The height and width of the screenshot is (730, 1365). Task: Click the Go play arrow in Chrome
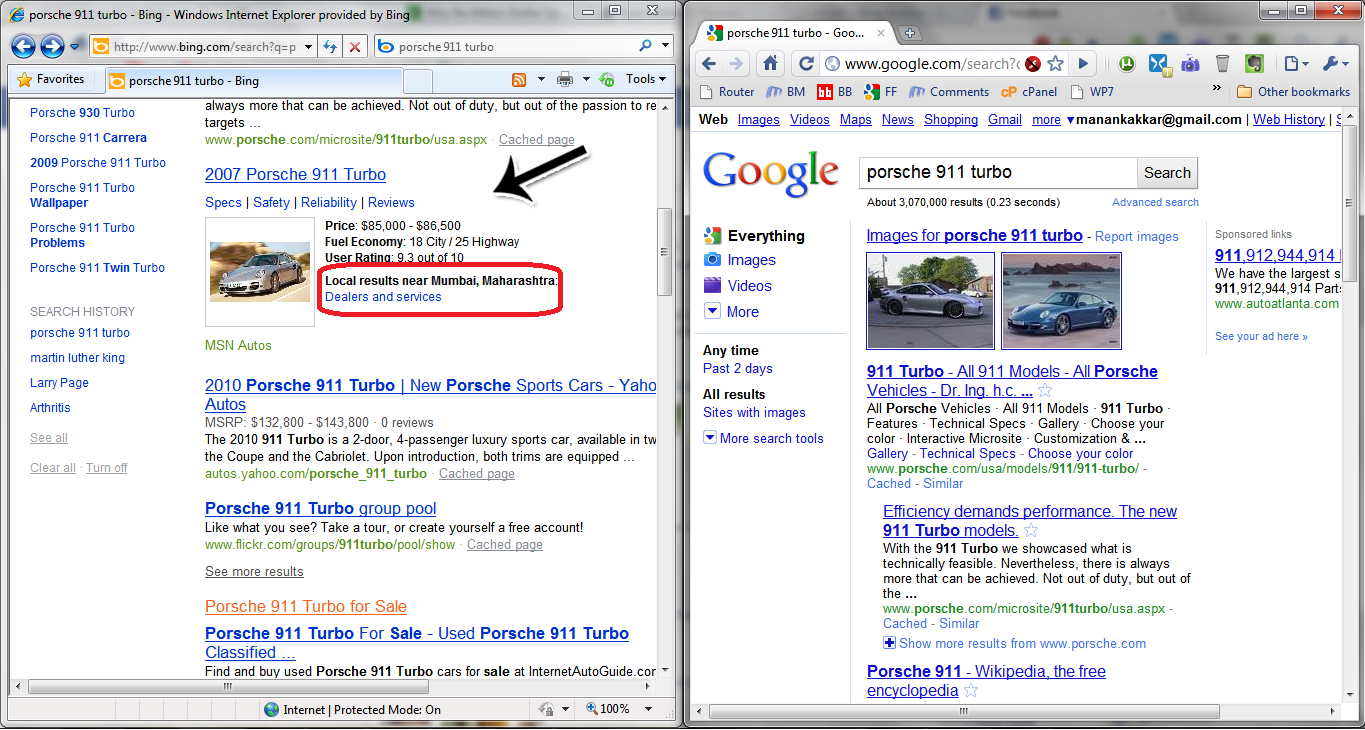pos(1083,64)
